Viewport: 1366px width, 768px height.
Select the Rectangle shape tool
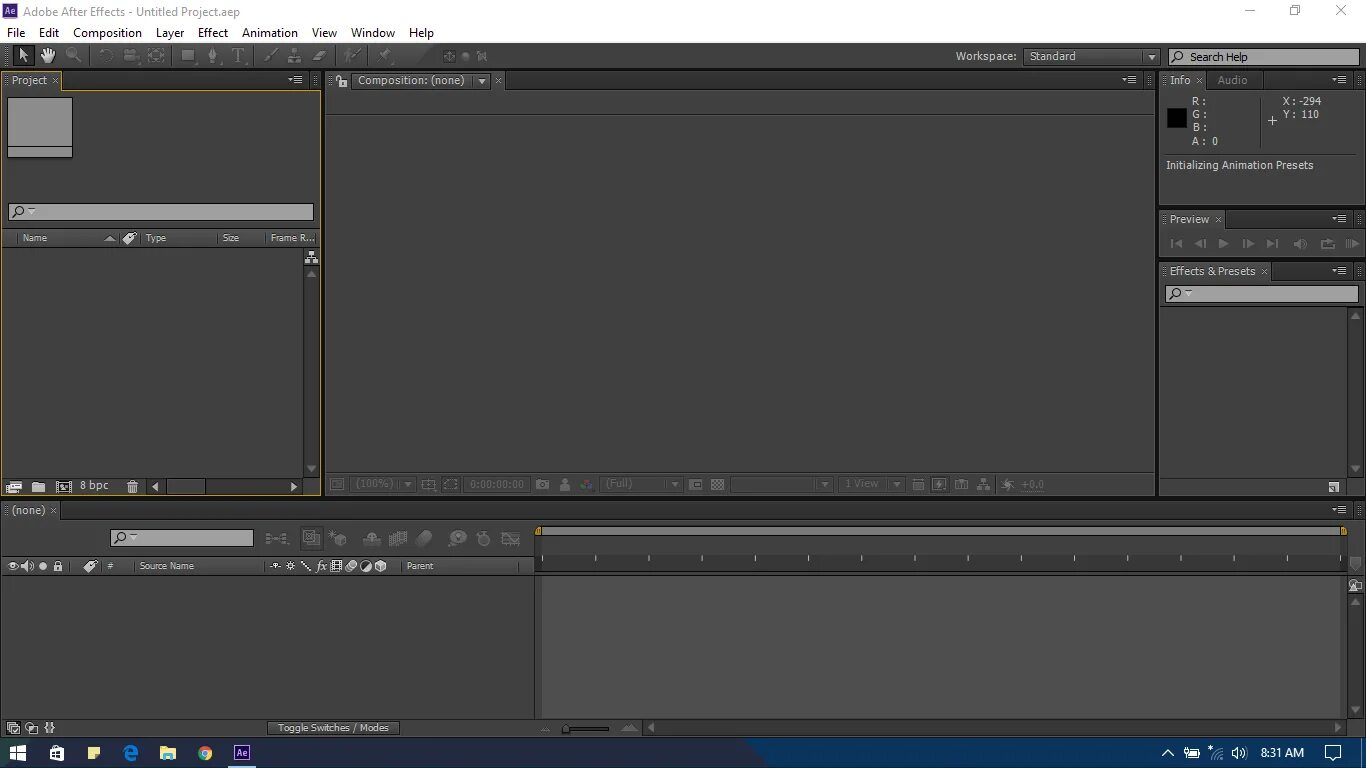coord(187,56)
